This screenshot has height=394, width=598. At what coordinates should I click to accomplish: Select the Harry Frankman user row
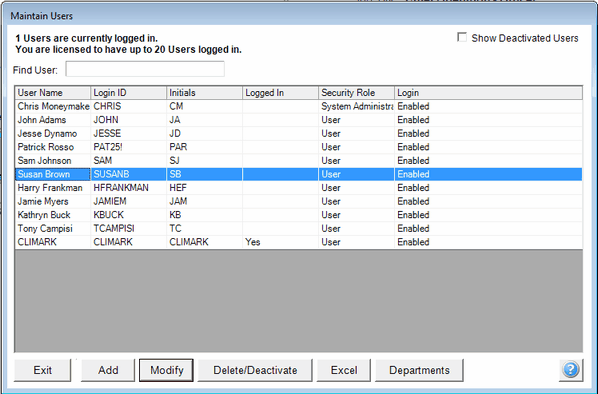[299, 188]
